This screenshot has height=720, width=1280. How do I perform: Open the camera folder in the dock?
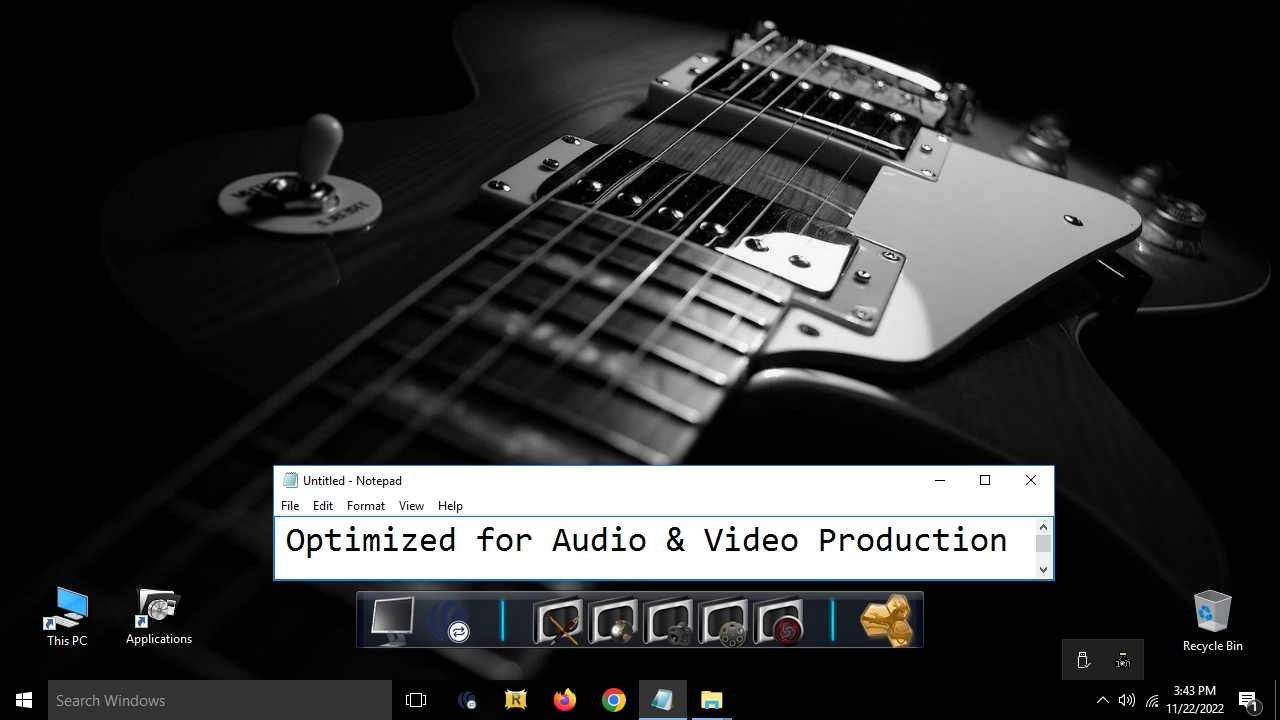pyautogui.click(x=668, y=621)
